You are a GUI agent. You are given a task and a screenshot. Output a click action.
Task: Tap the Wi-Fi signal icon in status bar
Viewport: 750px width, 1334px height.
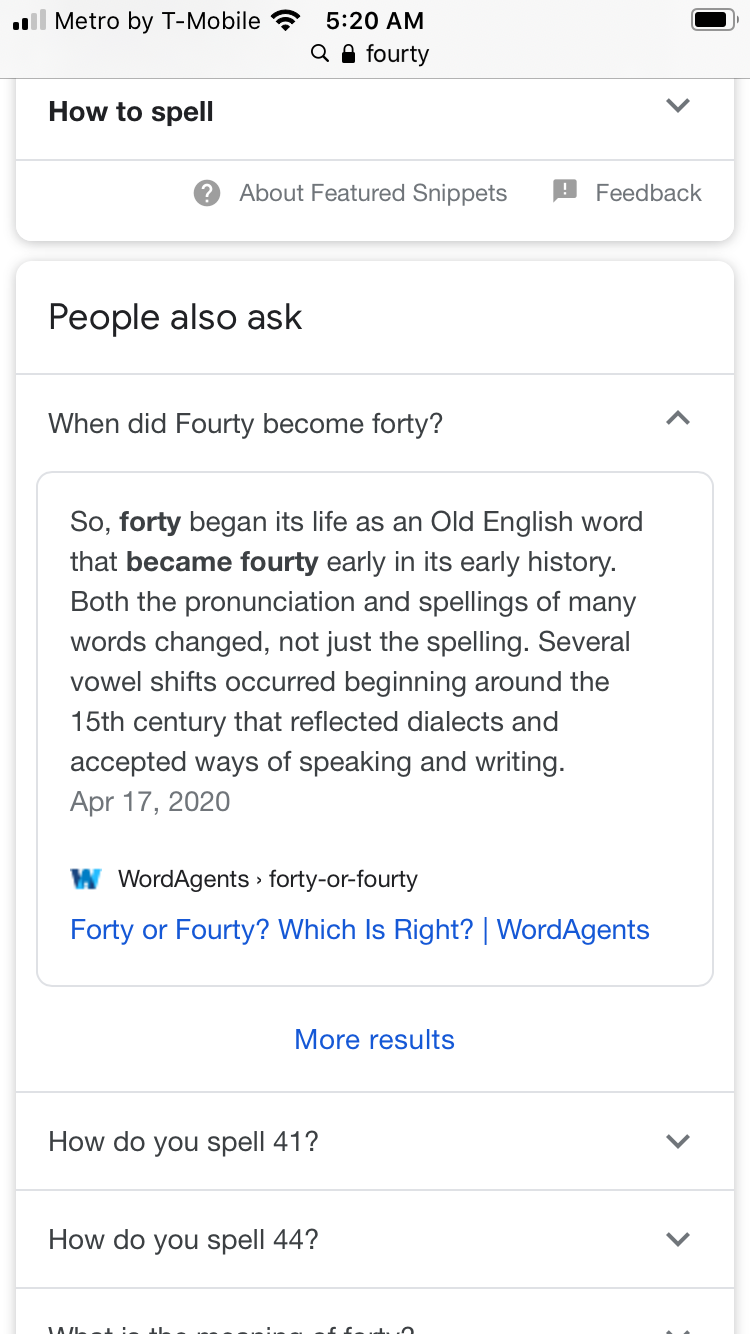(286, 20)
